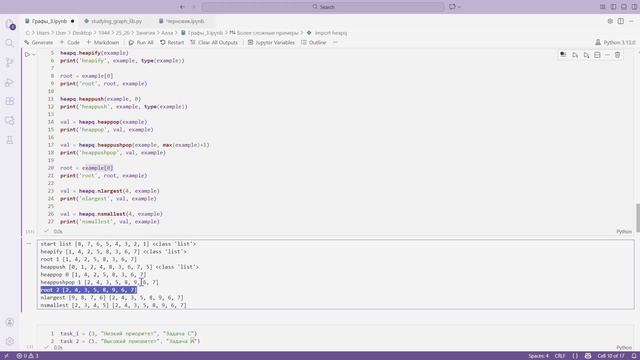Open the Testing flask view

pos(10,140)
